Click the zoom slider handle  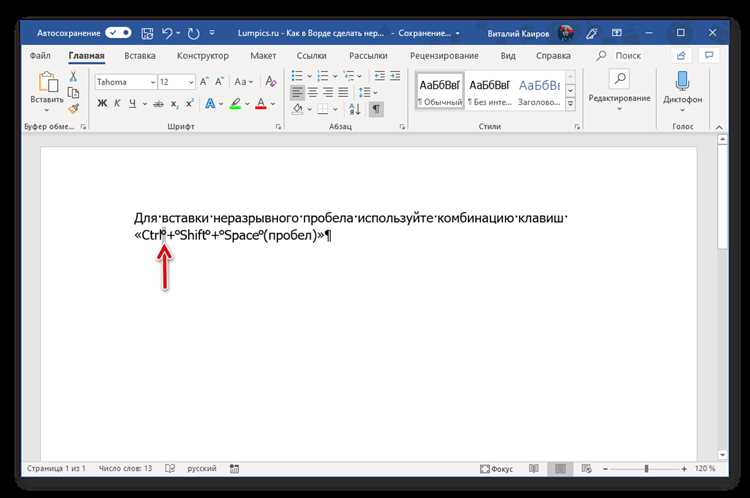point(646,469)
